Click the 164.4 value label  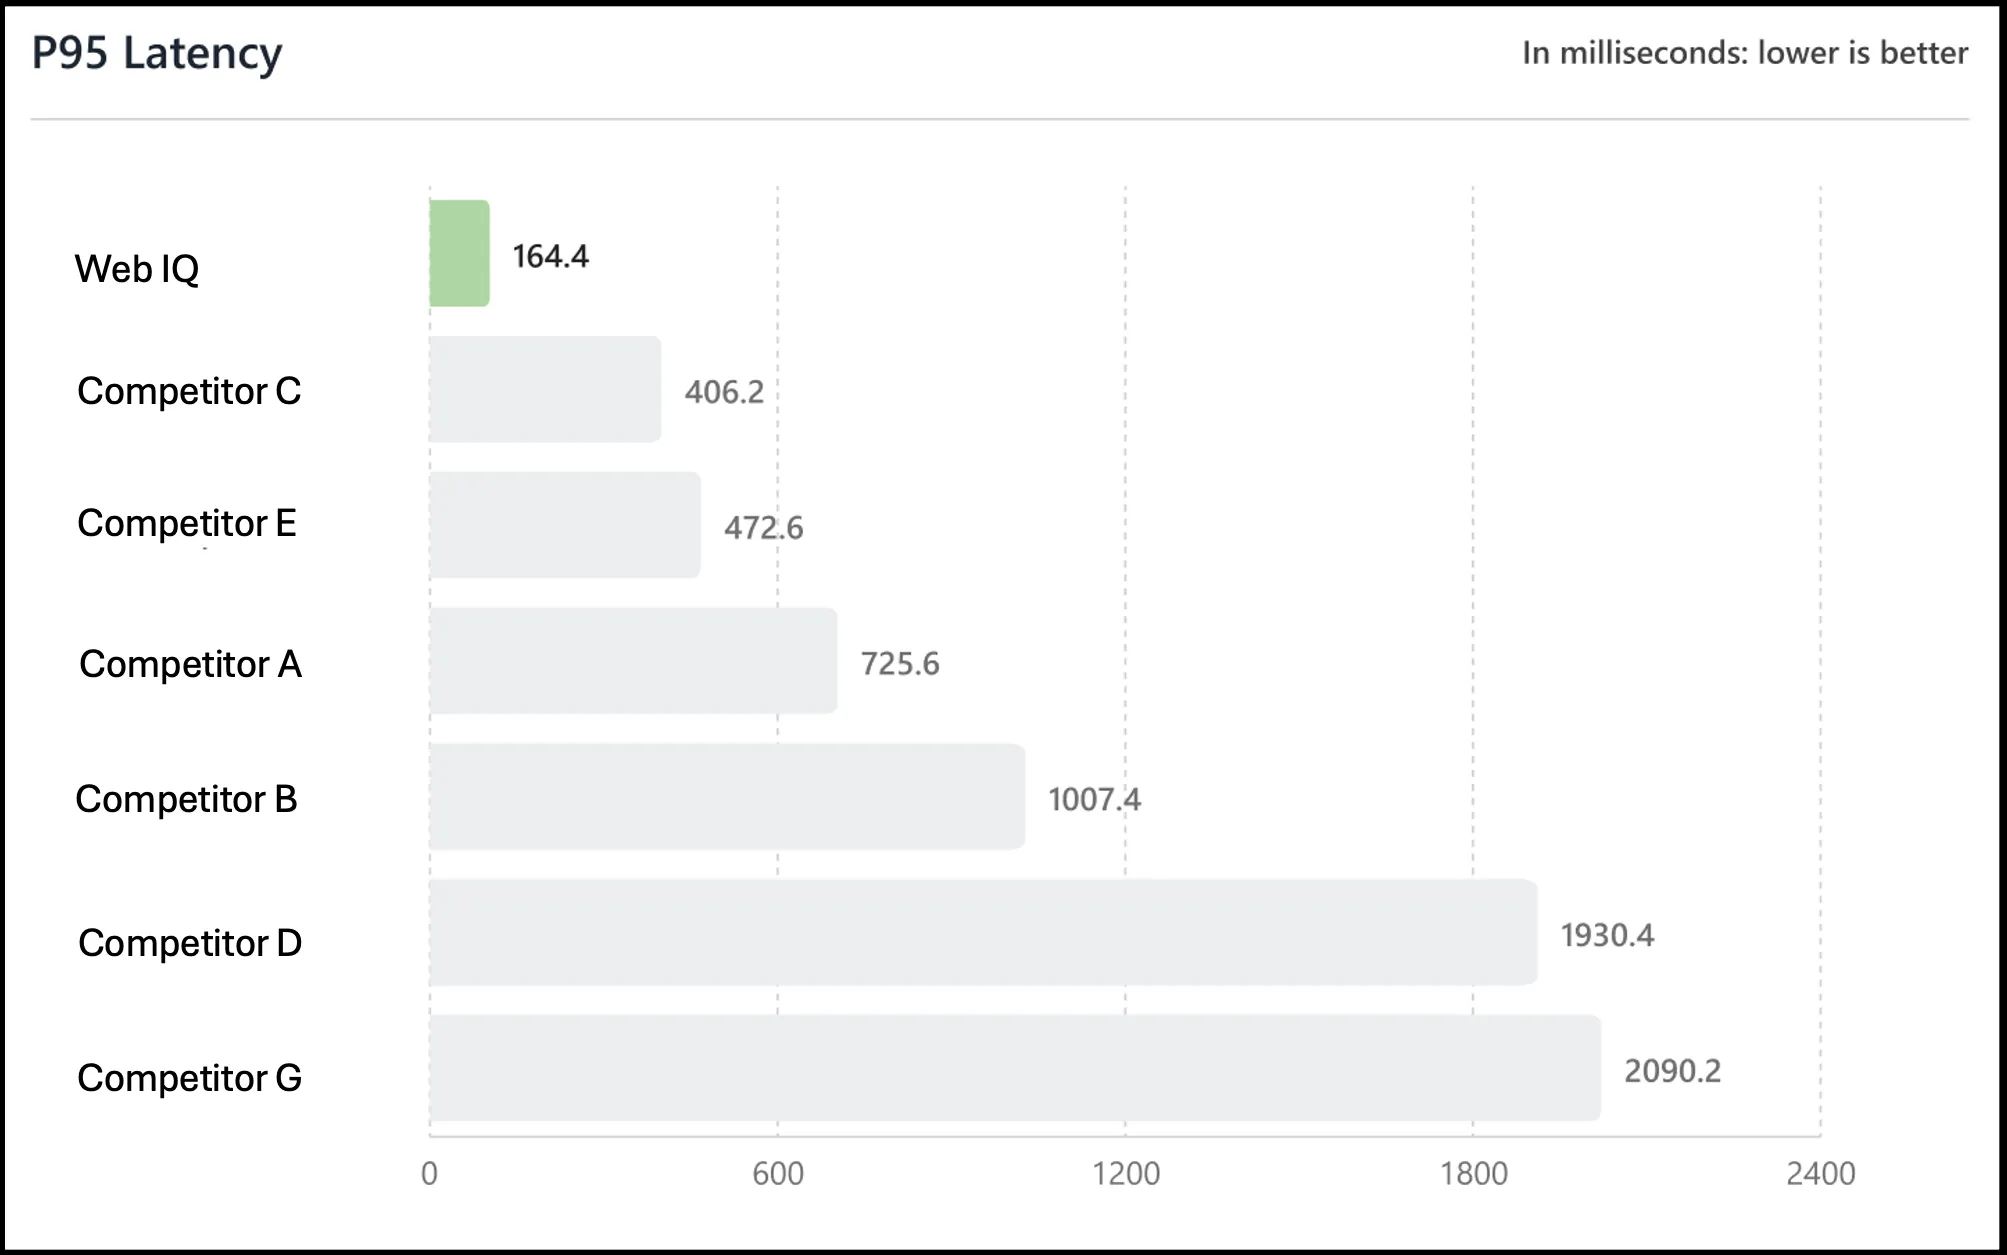551,257
